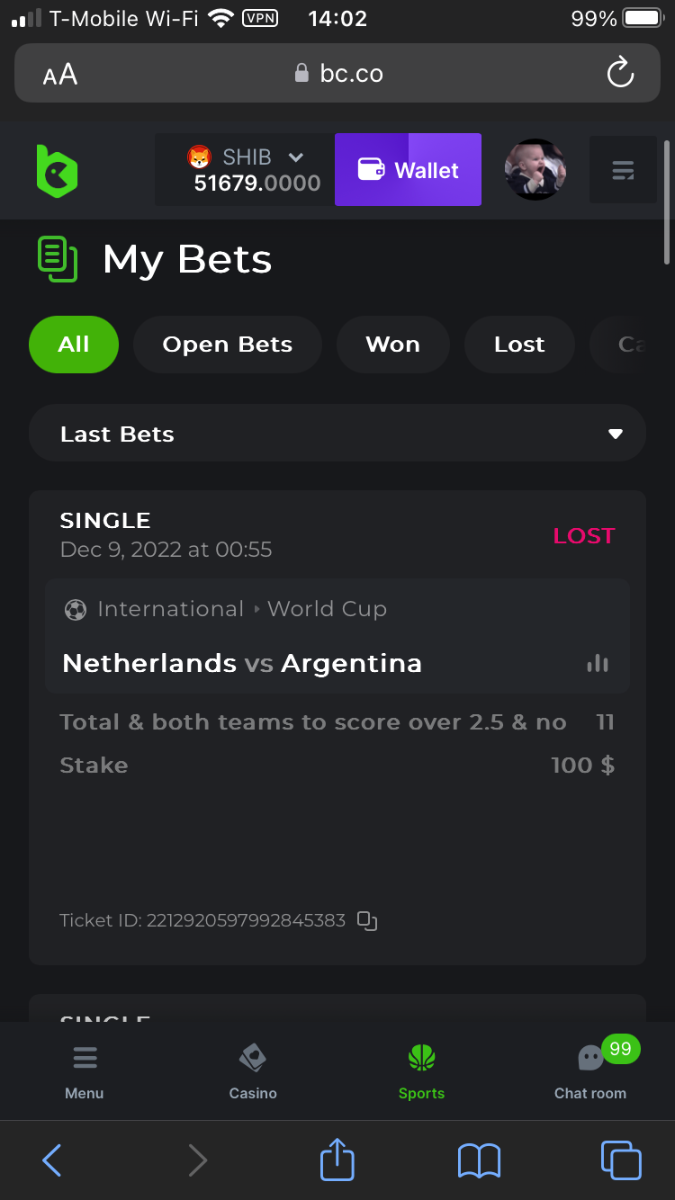The image size is (675, 1200).
Task: Reload the page in the address bar
Action: [620, 73]
